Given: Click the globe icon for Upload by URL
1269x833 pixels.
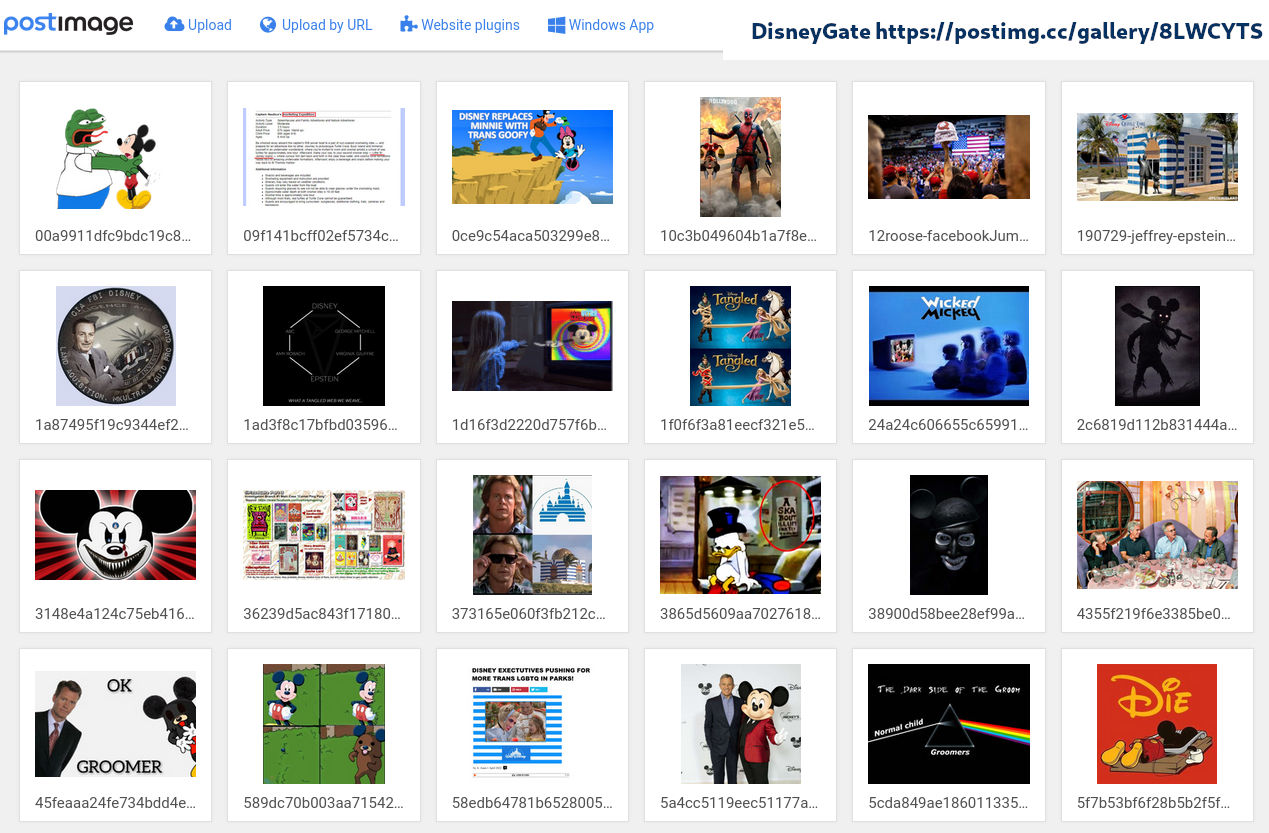Looking at the screenshot, I should click(x=268, y=25).
